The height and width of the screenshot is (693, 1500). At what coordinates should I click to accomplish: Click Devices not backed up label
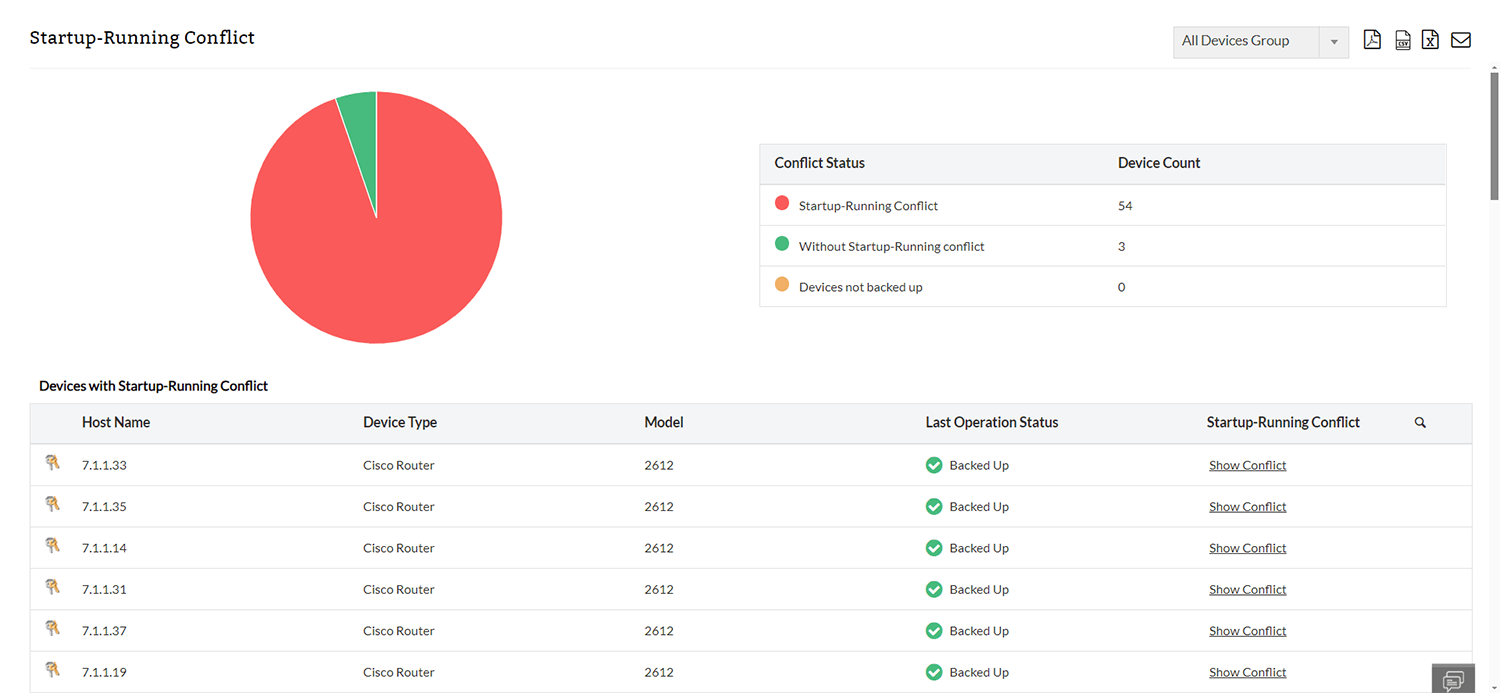861,288
